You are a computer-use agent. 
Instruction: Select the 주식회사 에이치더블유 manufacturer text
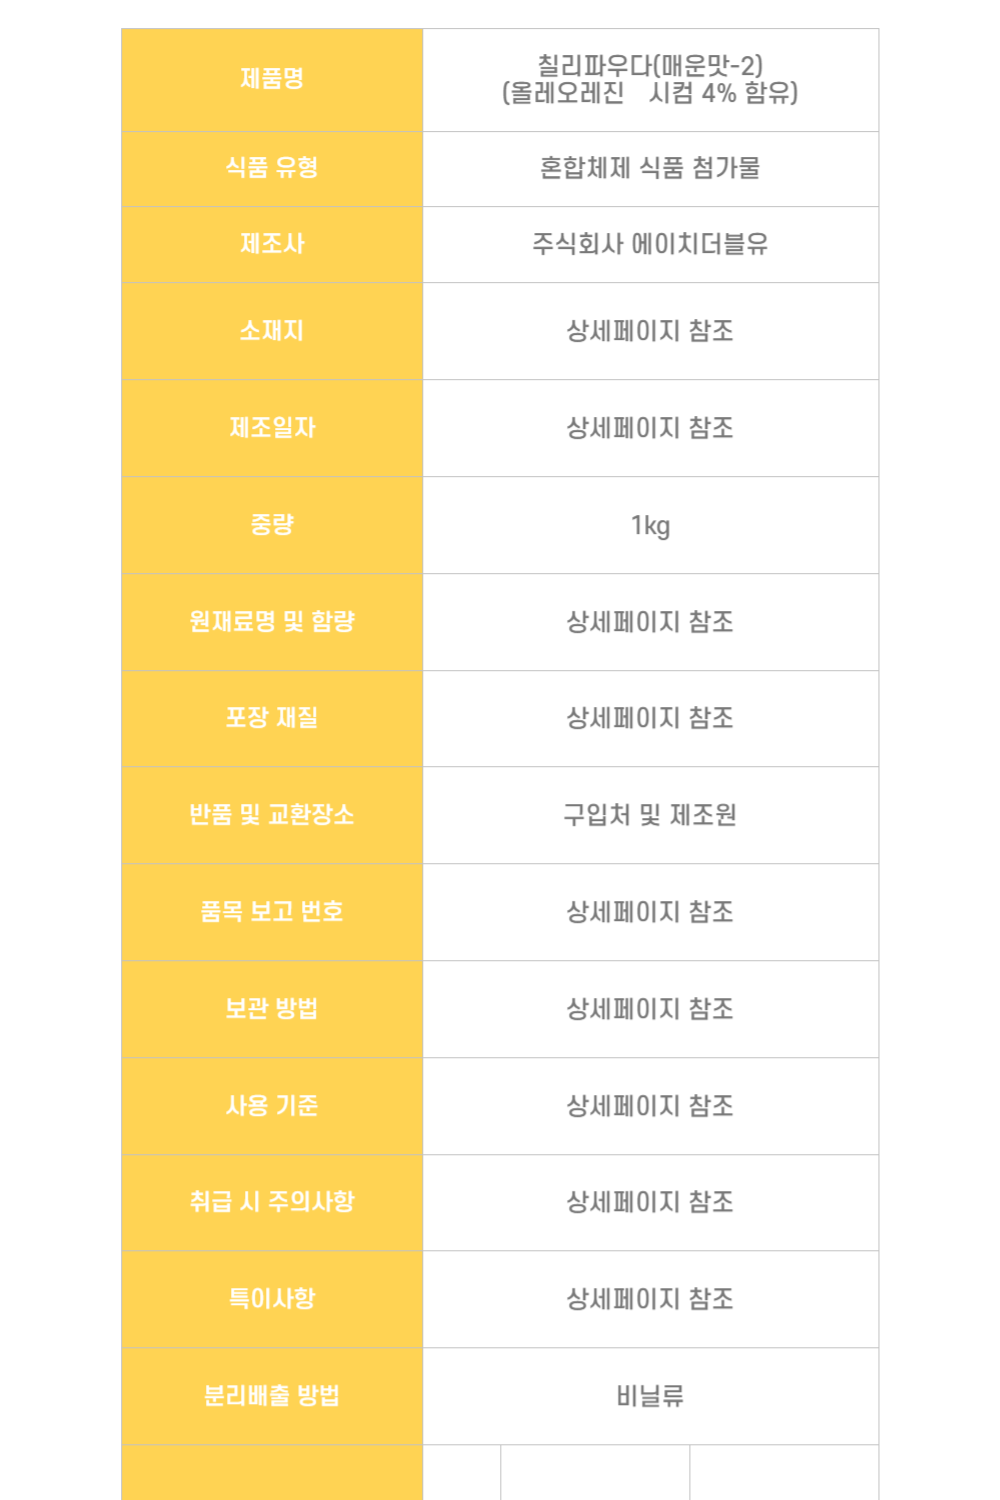(x=650, y=244)
